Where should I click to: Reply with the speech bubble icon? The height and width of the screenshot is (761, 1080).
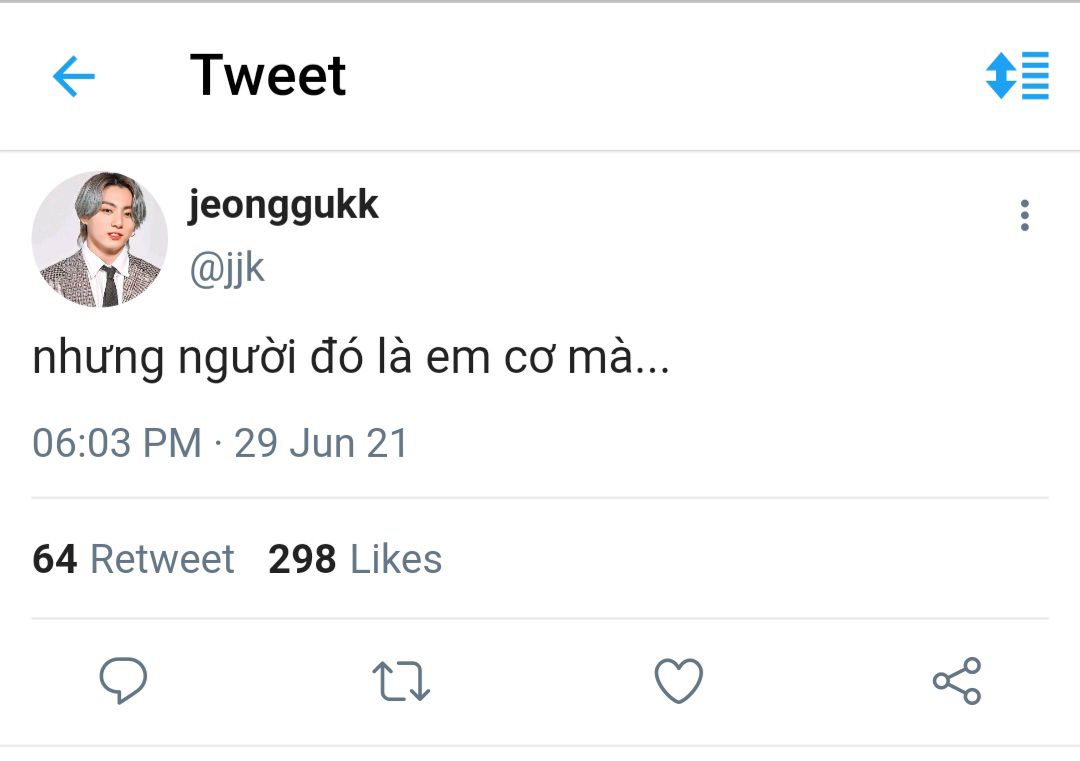click(x=123, y=681)
